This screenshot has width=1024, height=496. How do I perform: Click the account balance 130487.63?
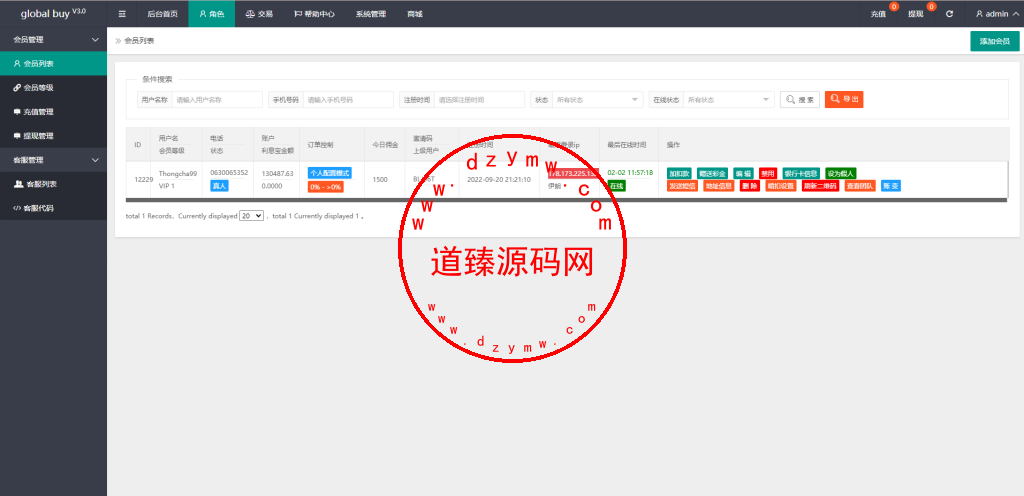point(277,174)
